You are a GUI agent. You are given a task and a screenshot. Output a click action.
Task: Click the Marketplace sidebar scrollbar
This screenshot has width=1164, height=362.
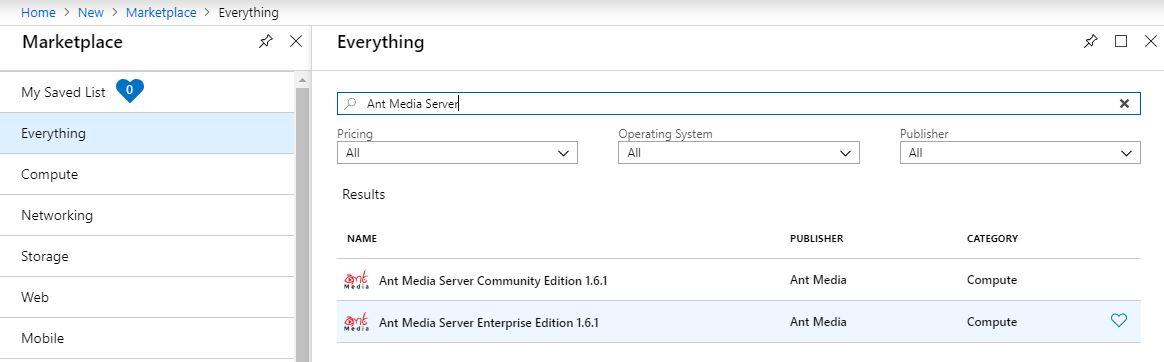tap(302, 224)
